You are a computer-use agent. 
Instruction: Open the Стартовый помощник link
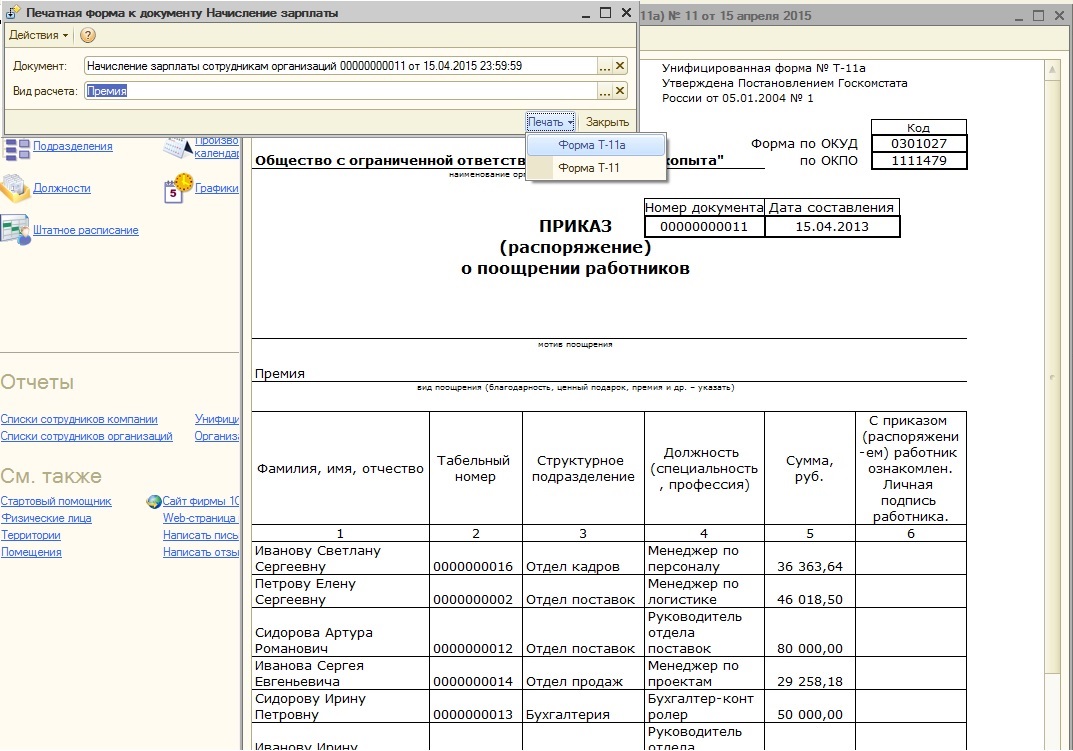[x=56, y=501]
